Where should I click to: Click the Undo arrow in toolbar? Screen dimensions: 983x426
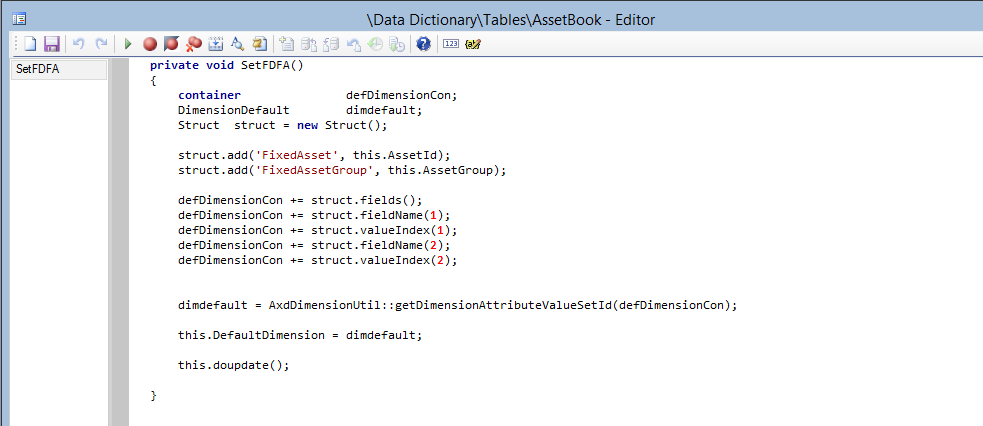click(x=79, y=44)
